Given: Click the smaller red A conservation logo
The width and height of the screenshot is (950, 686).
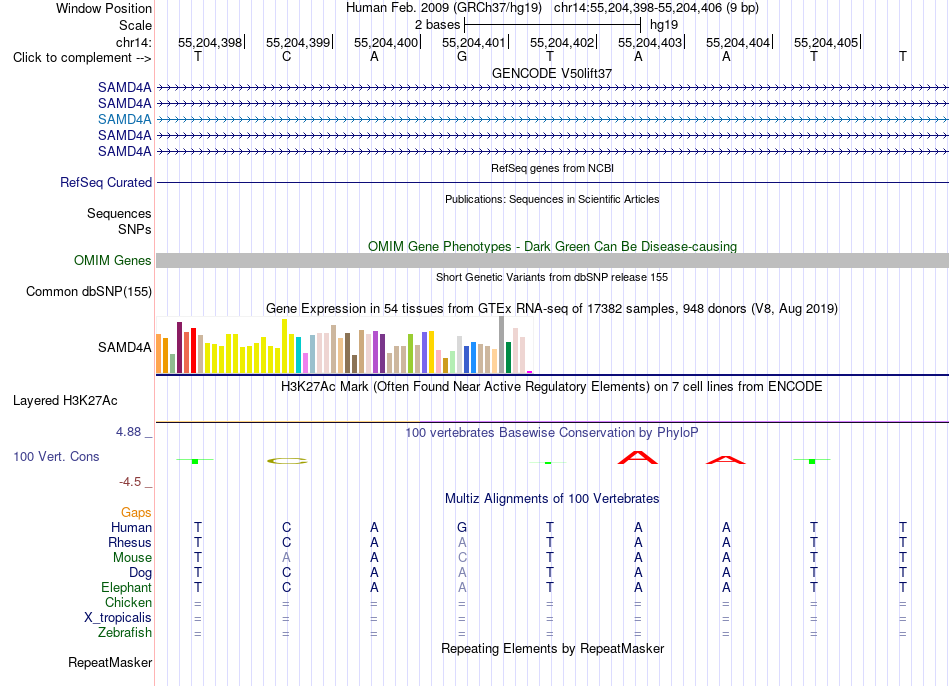Looking at the screenshot, I should 726,460.
